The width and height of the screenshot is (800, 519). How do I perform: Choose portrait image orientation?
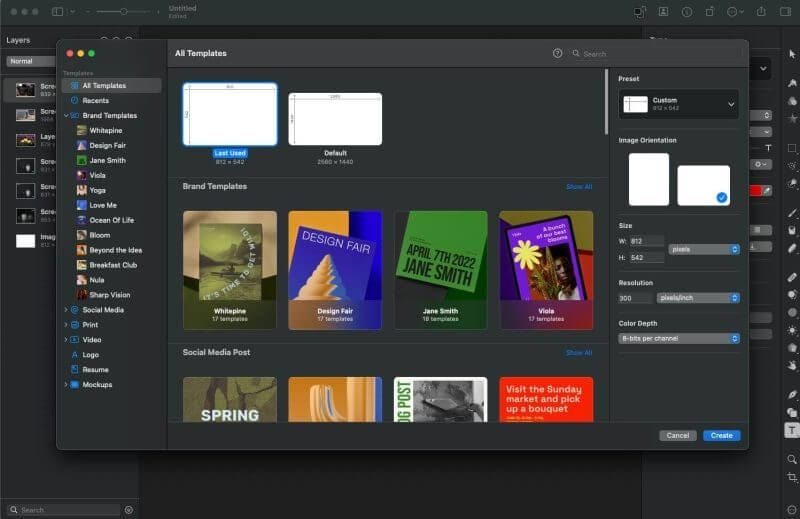pyautogui.click(x=648, y=179)
